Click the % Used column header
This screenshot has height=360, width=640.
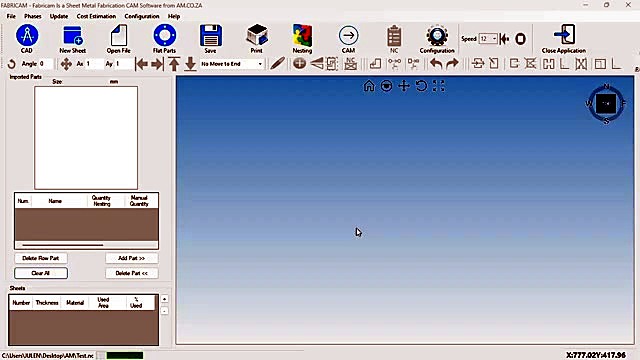[x=136, y=303]
